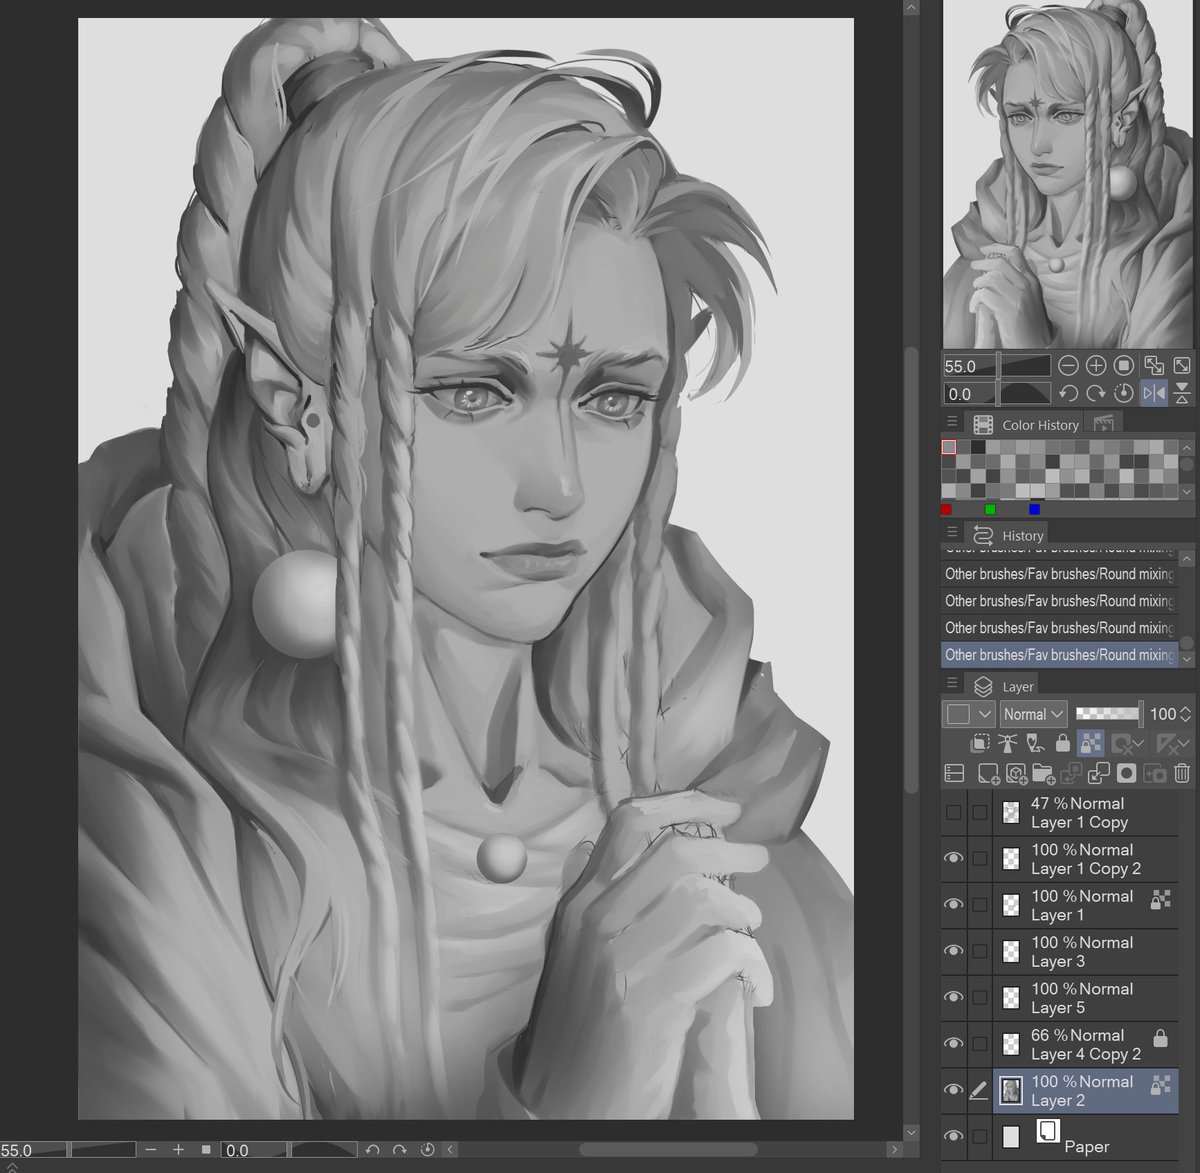1200x1173 pixels.
Task: Rotate canvas left in the Navigator
Action: (x=1068, y=394)
